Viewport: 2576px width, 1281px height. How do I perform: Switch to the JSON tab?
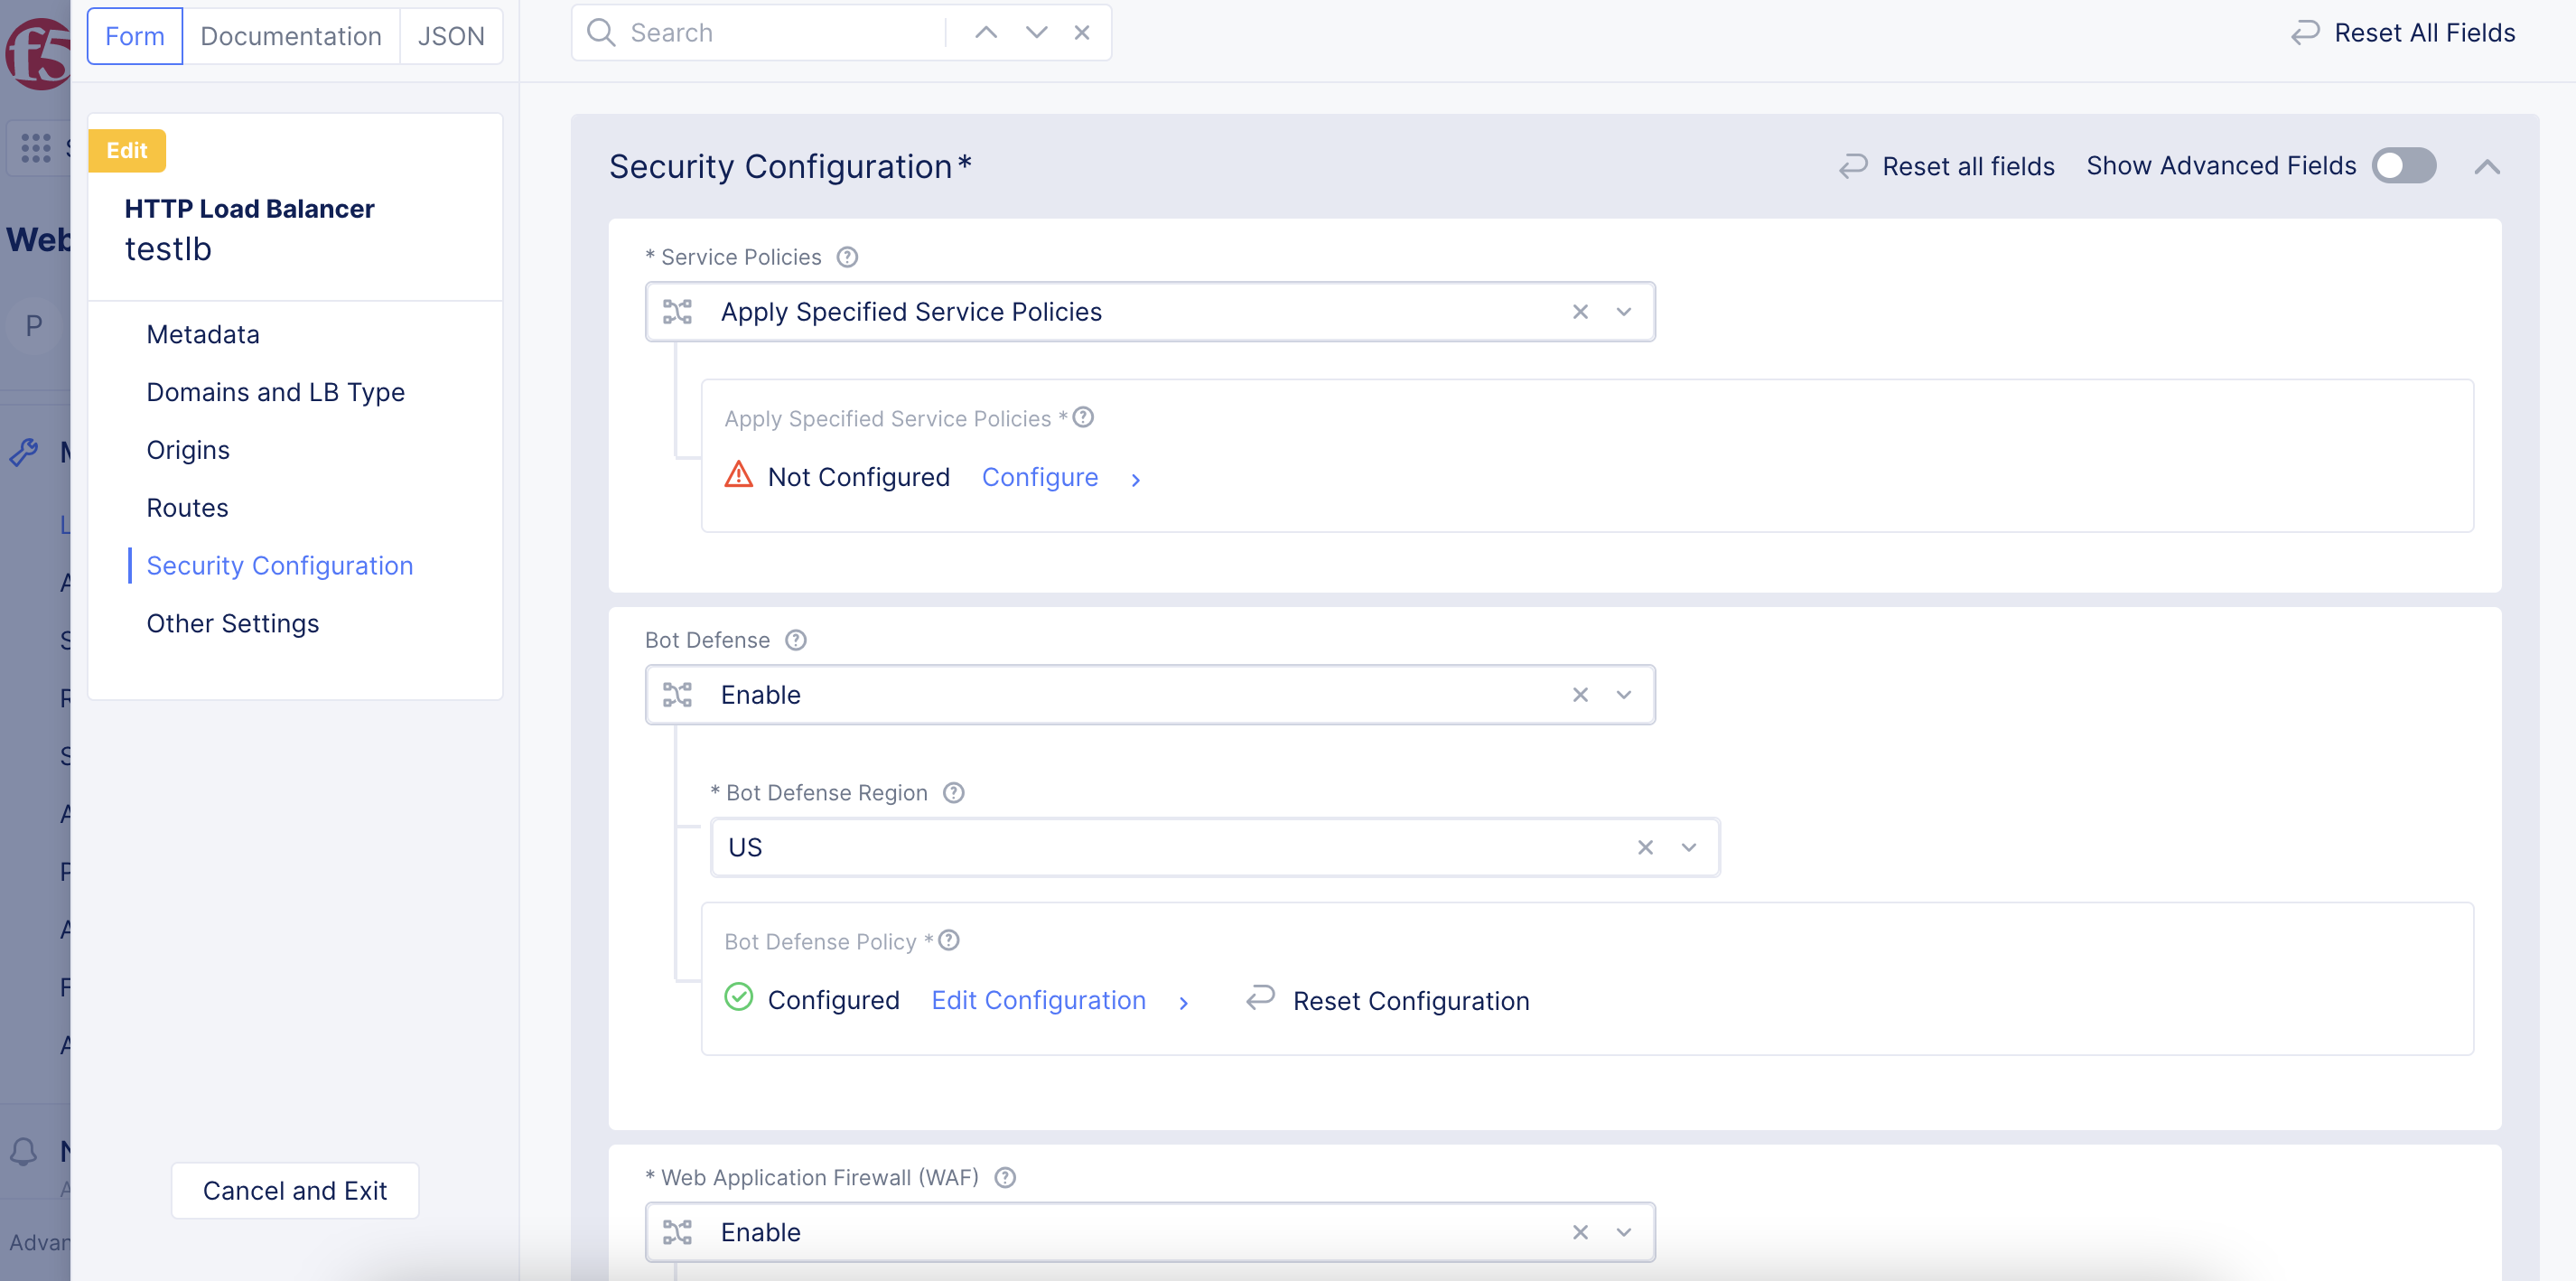coord(451,36)
